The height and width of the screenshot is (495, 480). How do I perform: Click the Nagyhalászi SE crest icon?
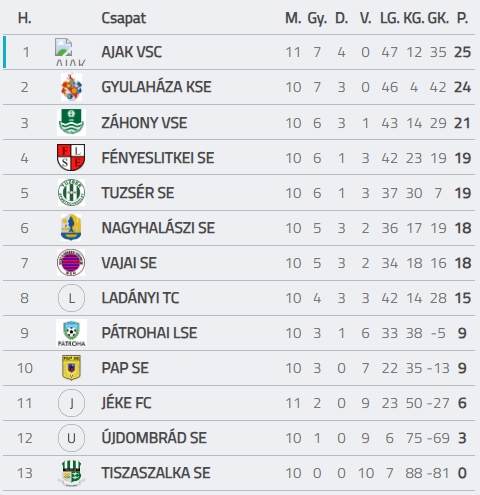click(x=71, y=227)
